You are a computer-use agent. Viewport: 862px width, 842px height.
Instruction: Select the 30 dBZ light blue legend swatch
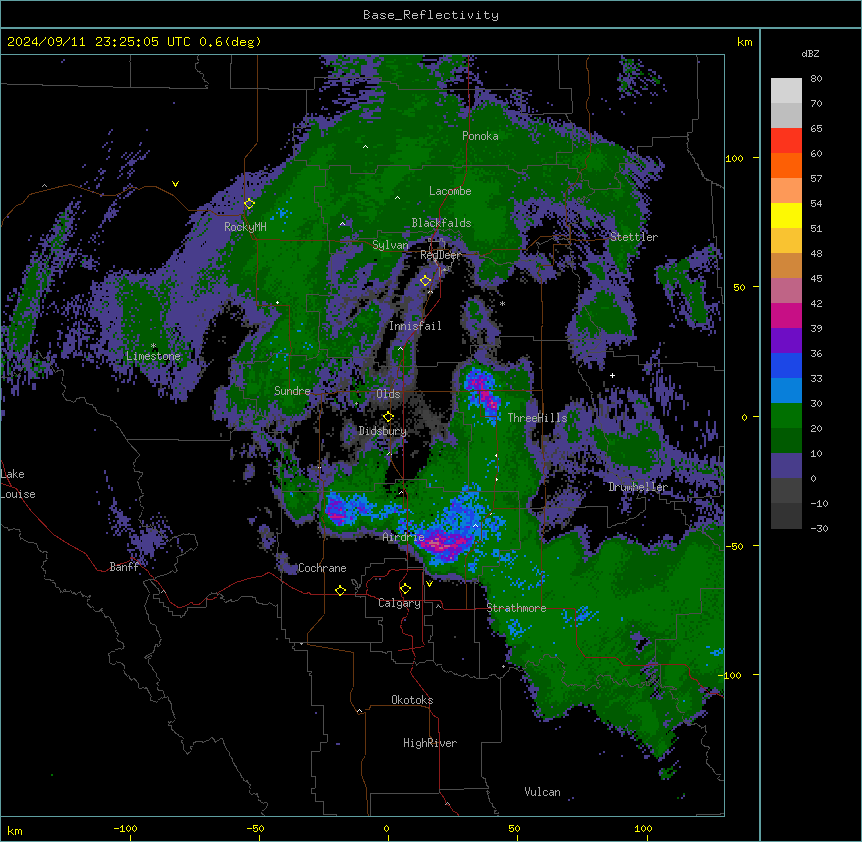[x=786, y=390]
